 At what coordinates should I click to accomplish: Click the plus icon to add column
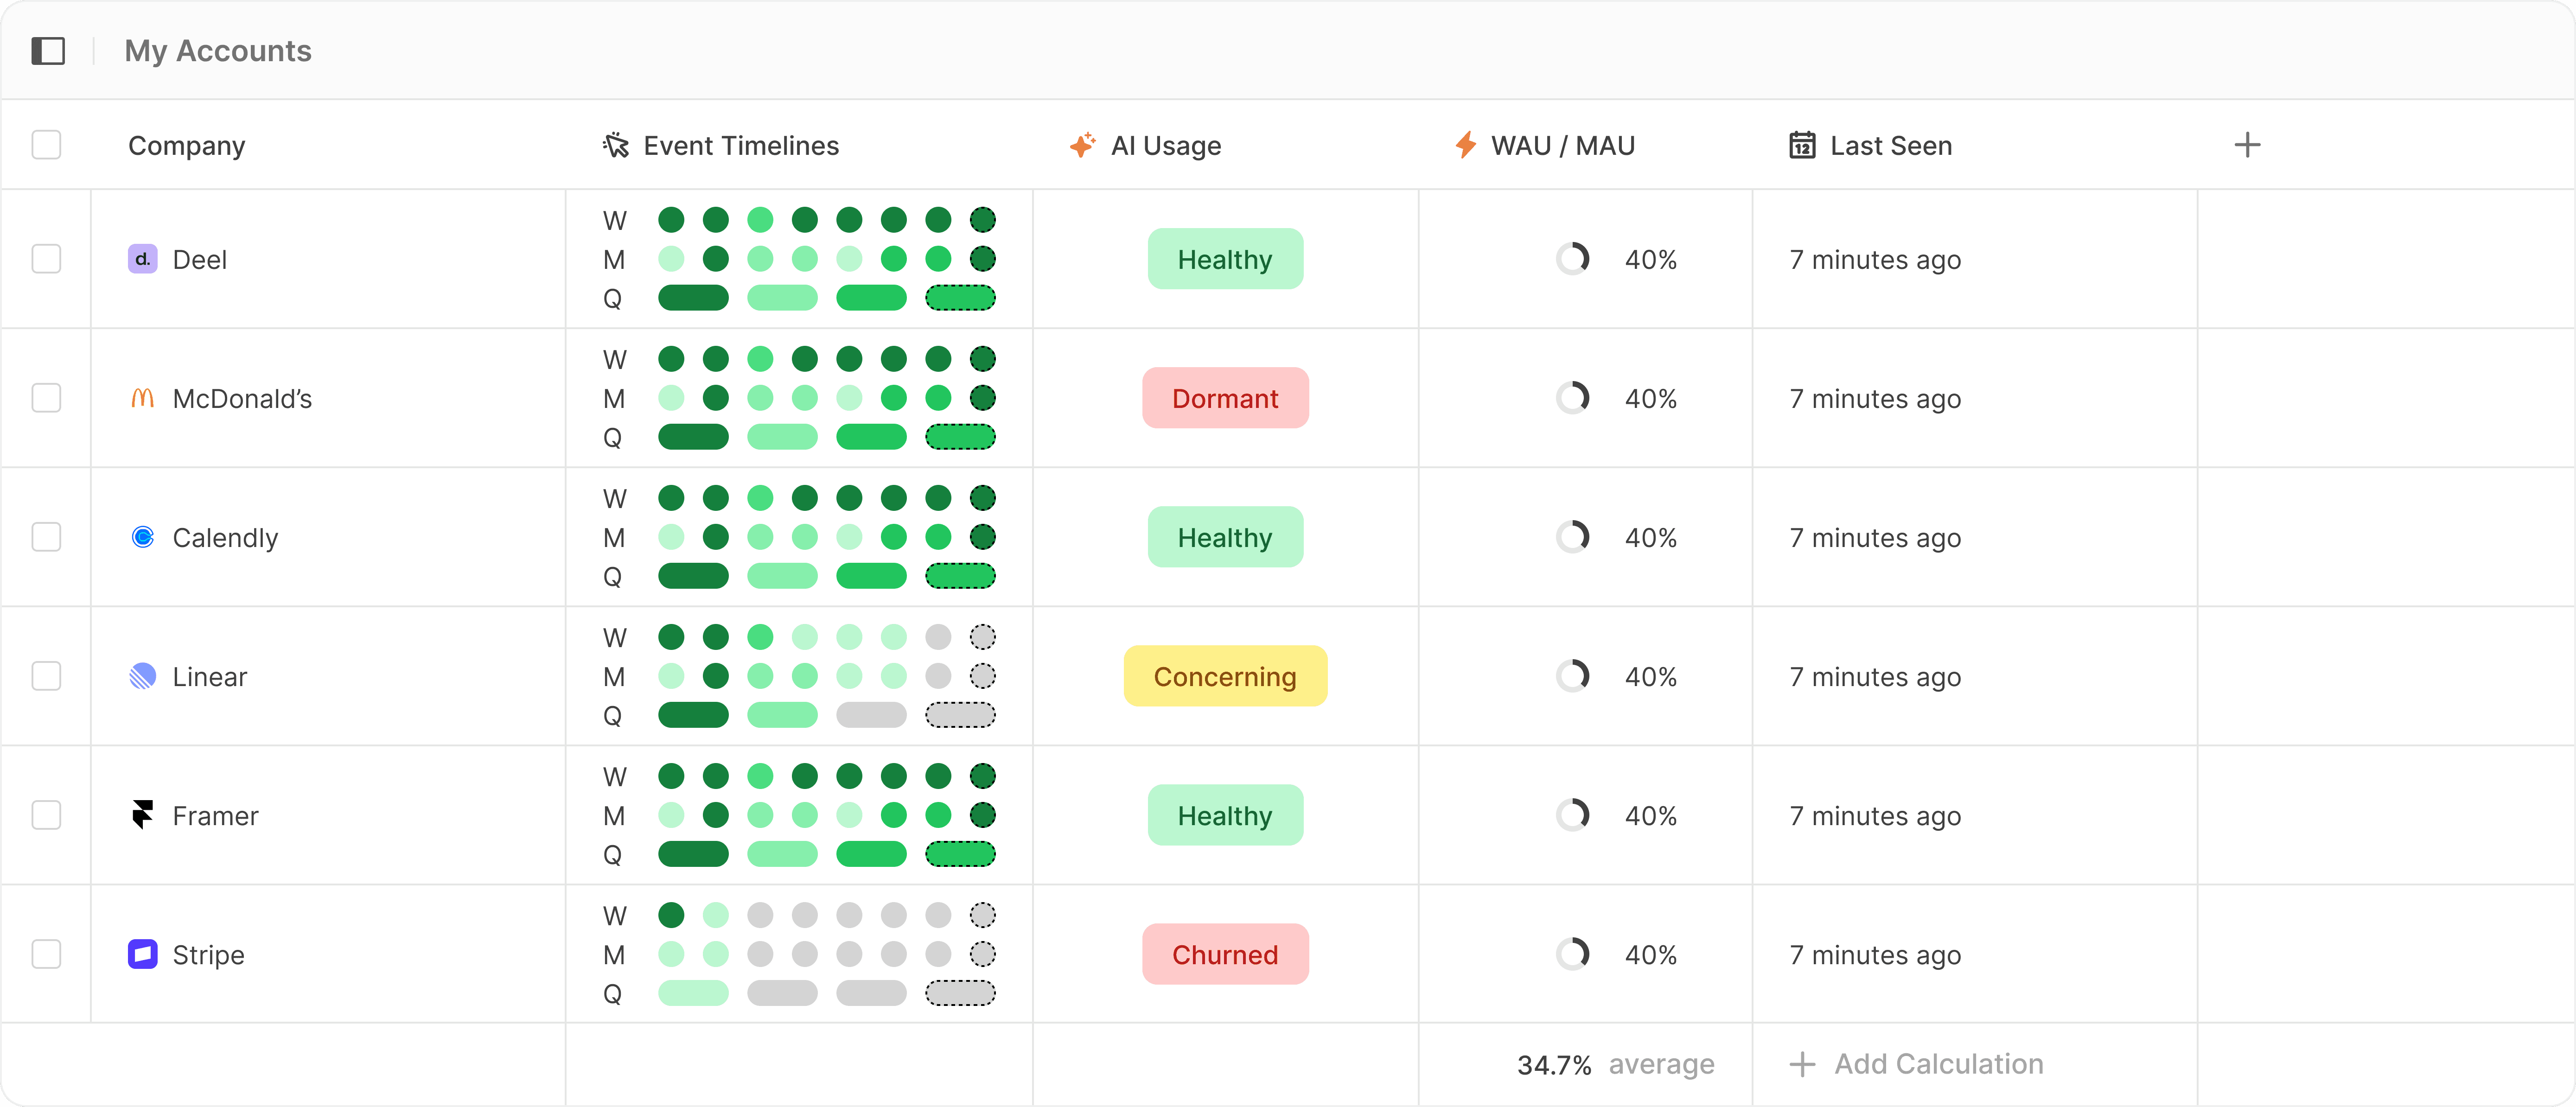(2246, 145)
